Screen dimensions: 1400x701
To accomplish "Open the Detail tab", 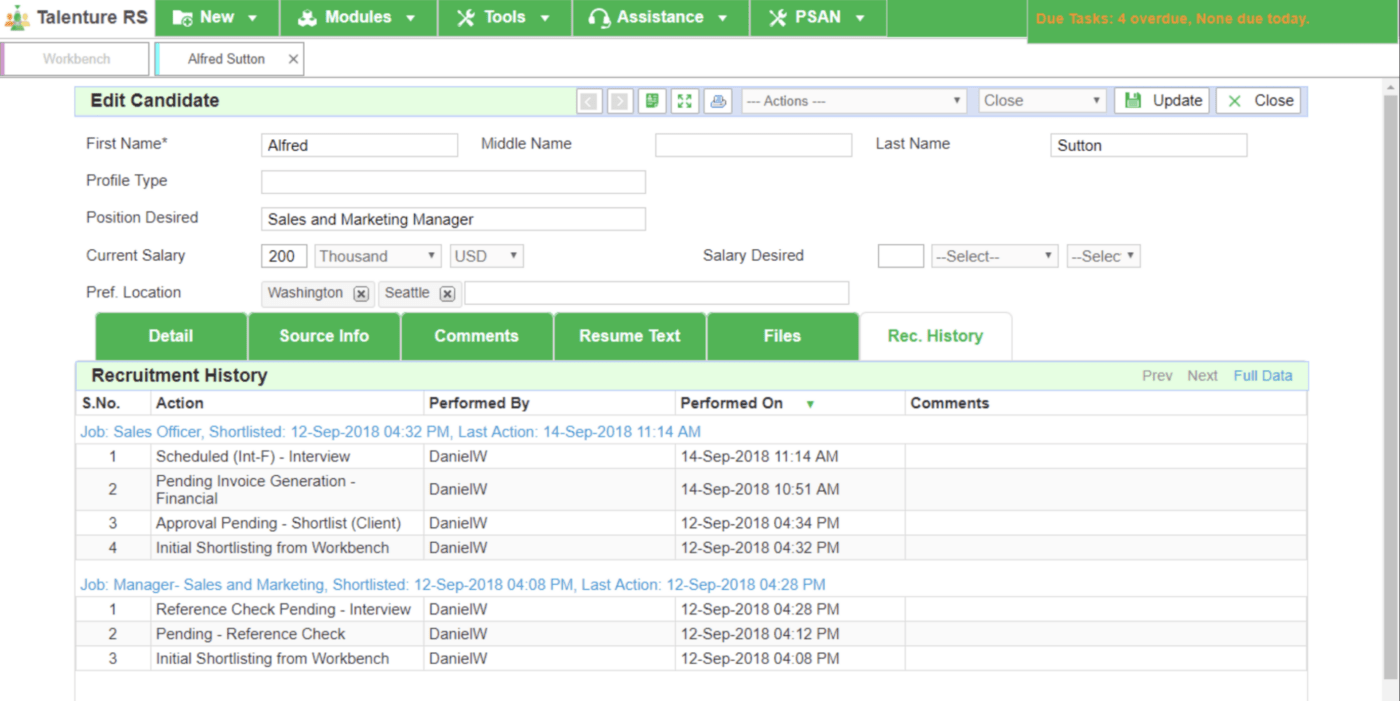I will pyautogui.click(x=171, y=336).
